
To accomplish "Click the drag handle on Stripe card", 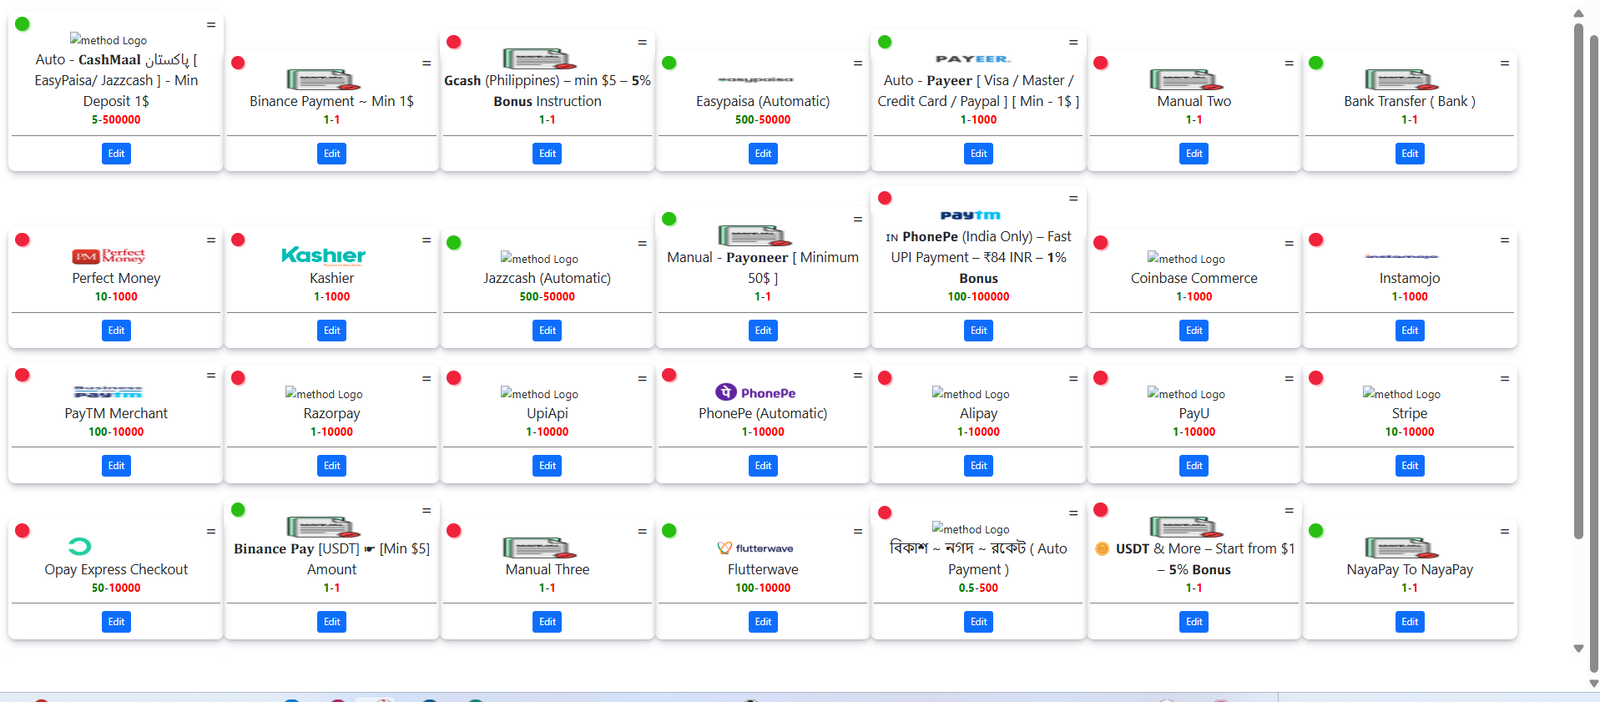I will [x=1505, y=379].
